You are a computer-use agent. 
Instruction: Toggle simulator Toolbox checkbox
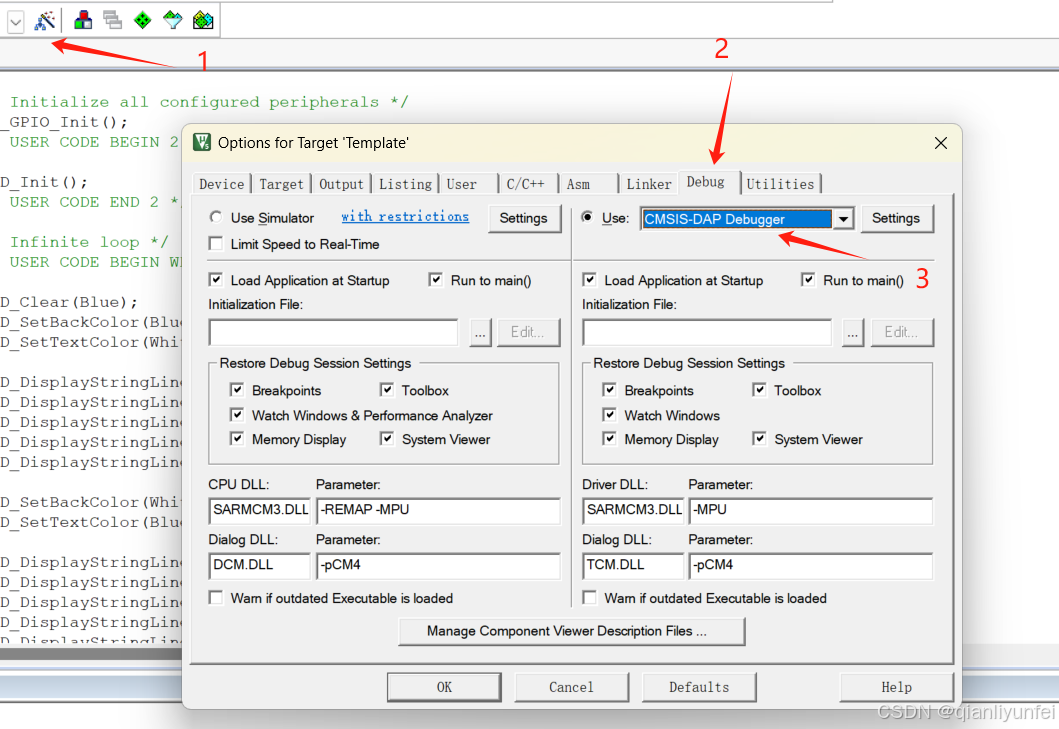(x=387, y=389)
